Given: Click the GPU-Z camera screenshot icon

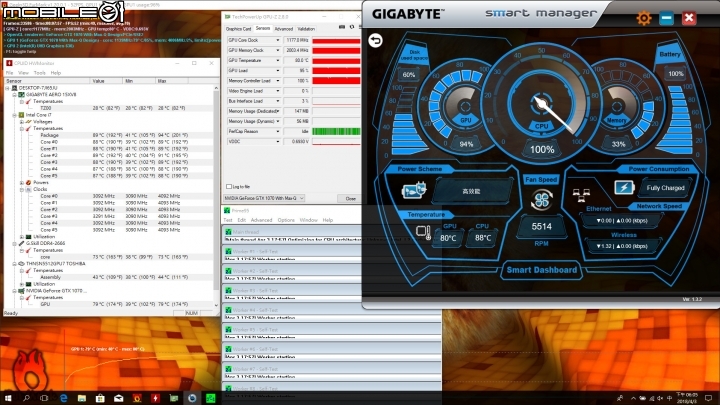Looking at the screenshot, I should point(342,28).
